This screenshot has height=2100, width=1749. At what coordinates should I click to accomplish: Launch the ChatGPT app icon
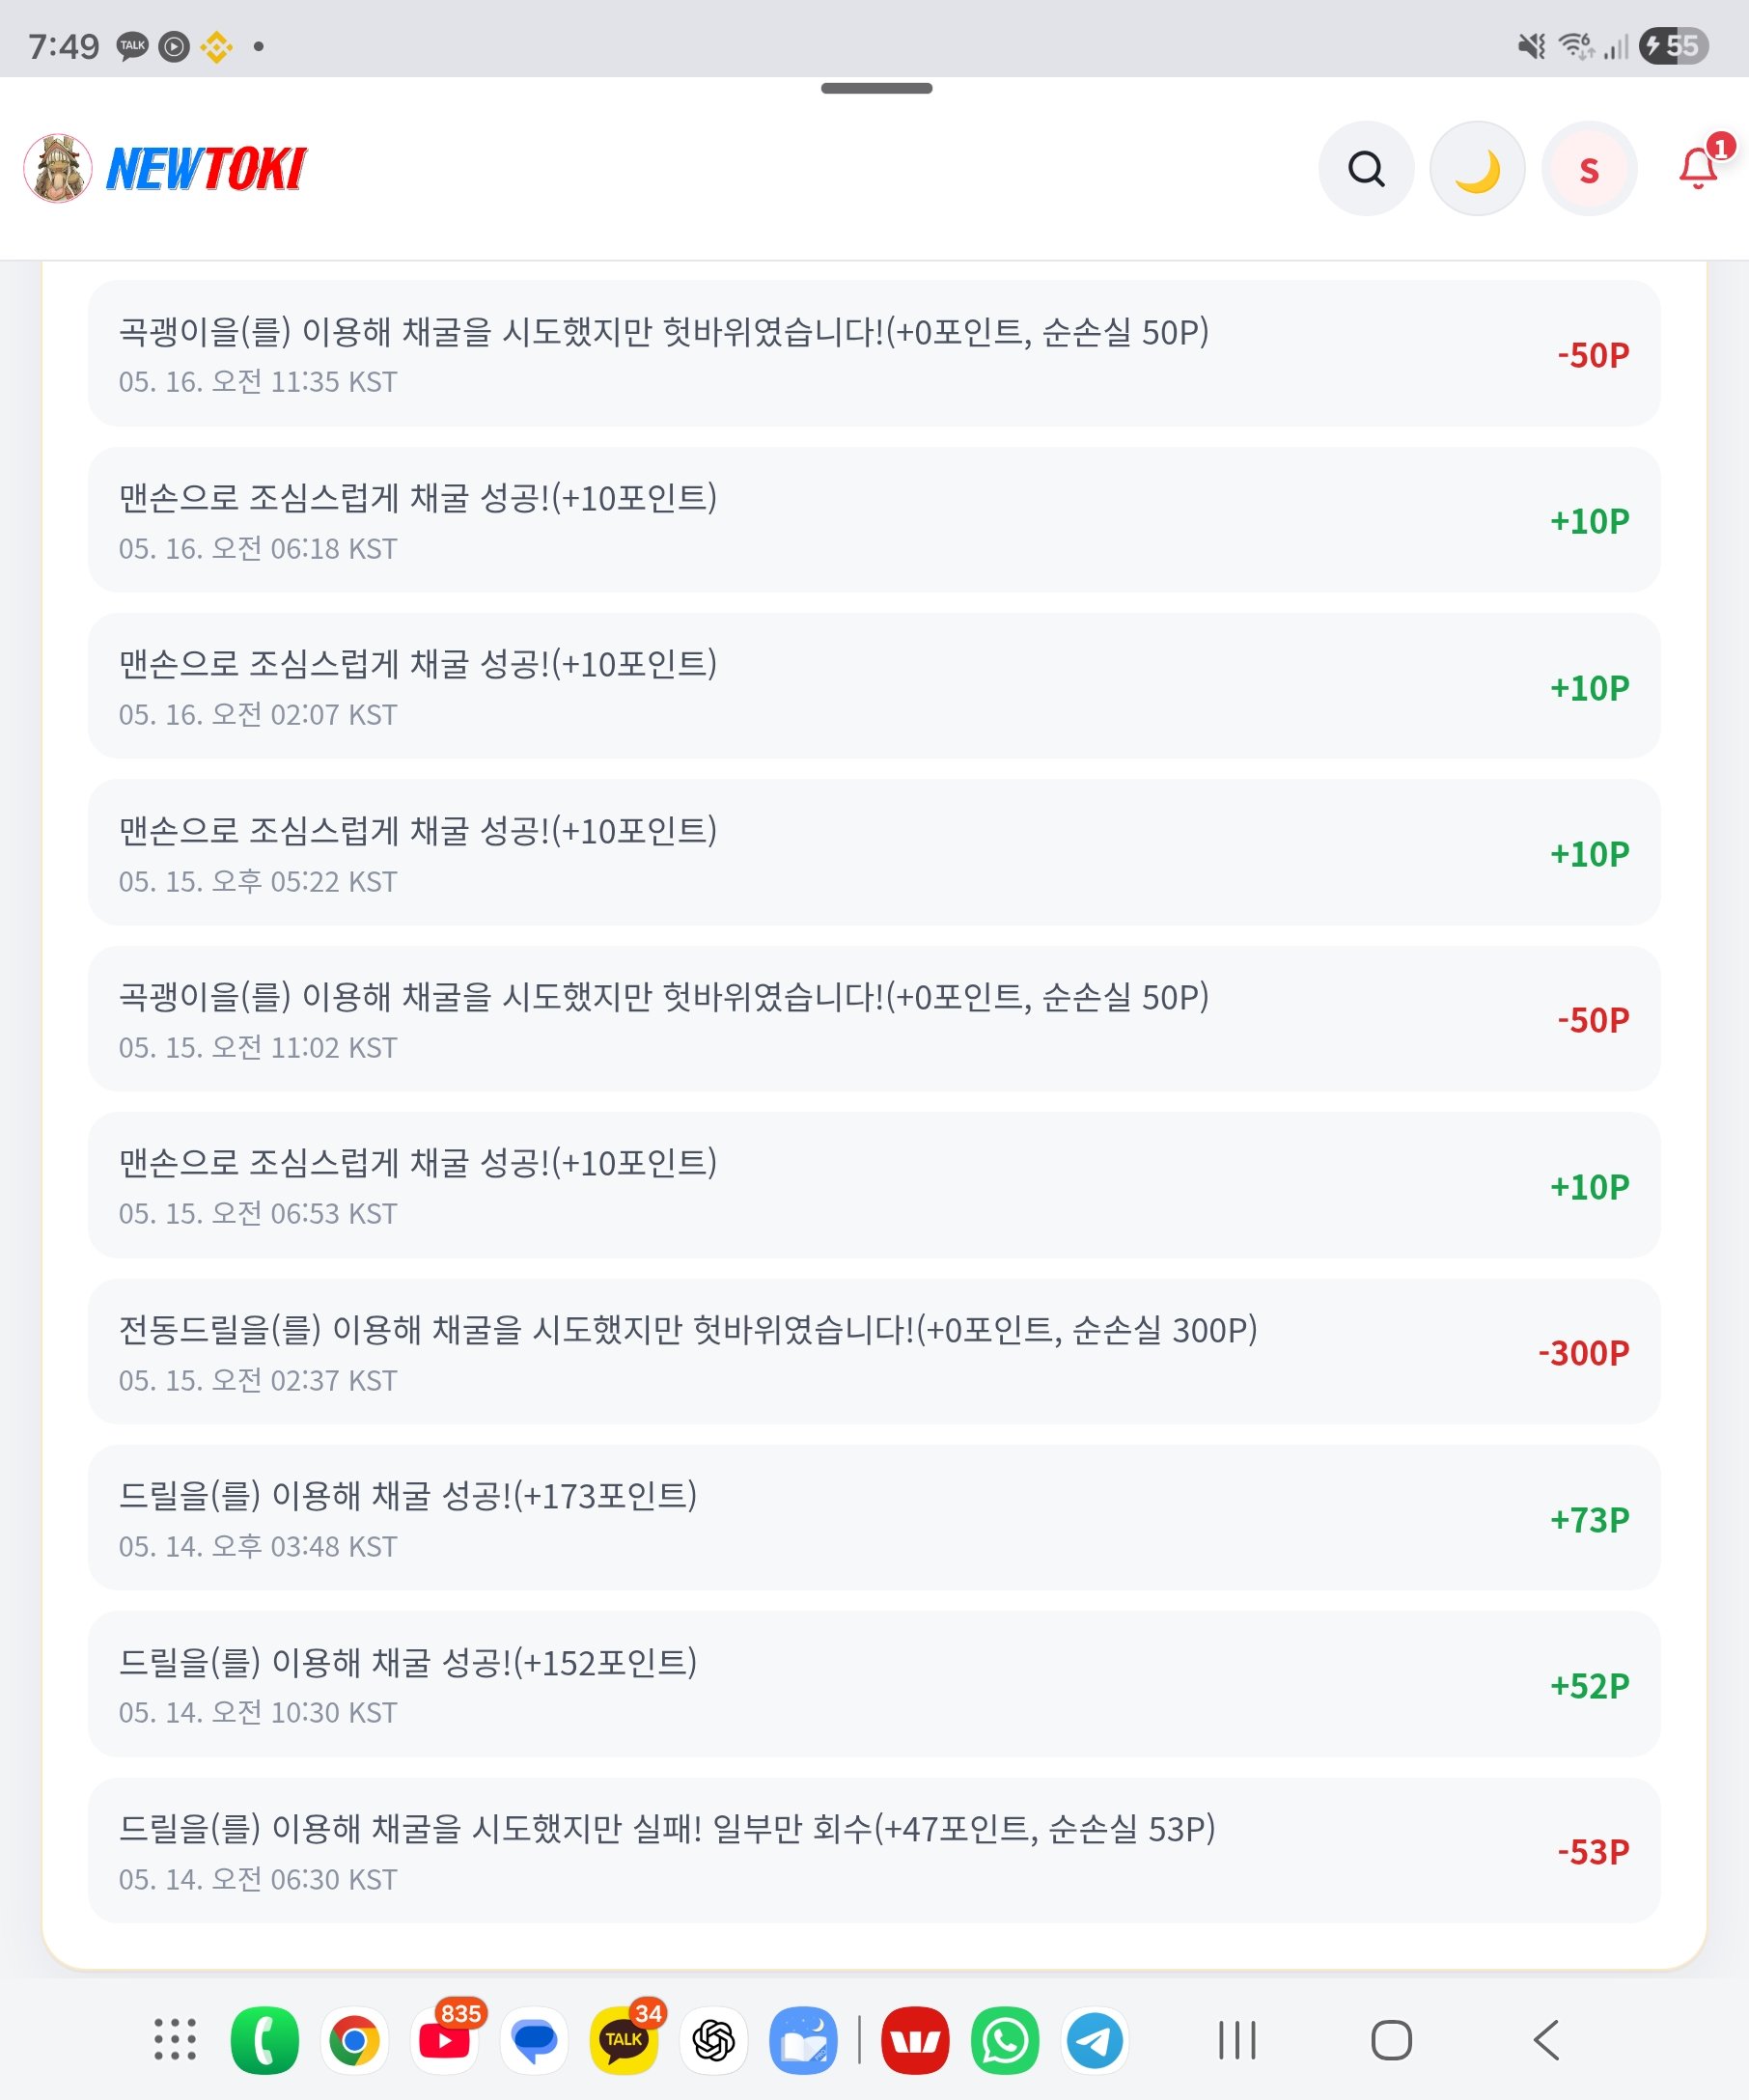click(x=714, y=2040)
